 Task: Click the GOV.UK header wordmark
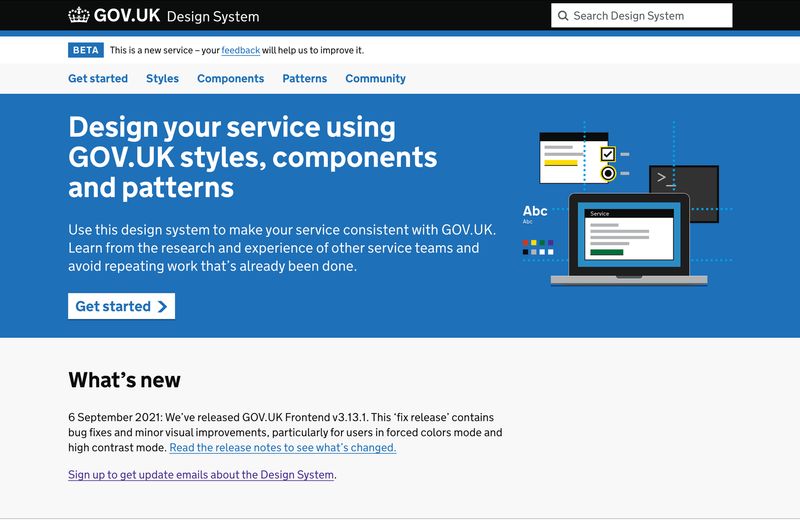[127, 15]
